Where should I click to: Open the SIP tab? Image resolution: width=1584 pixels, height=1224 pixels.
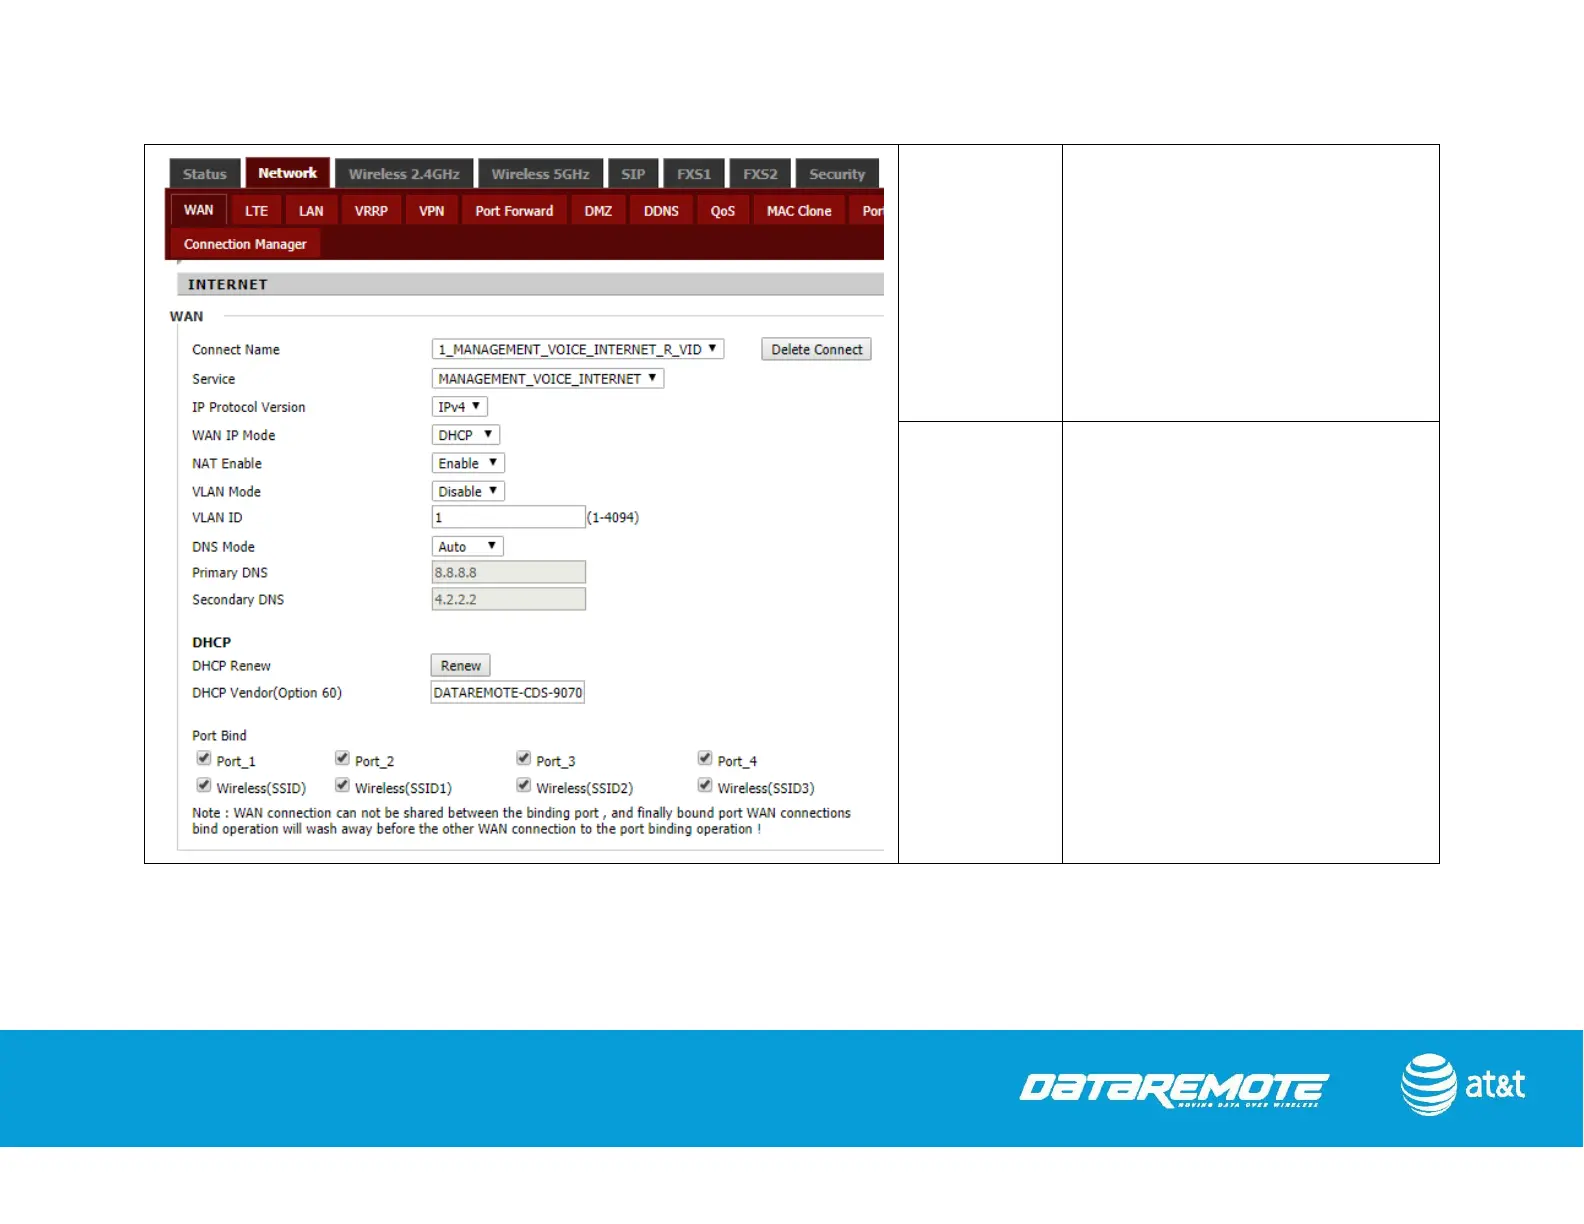tap(633, 174)
